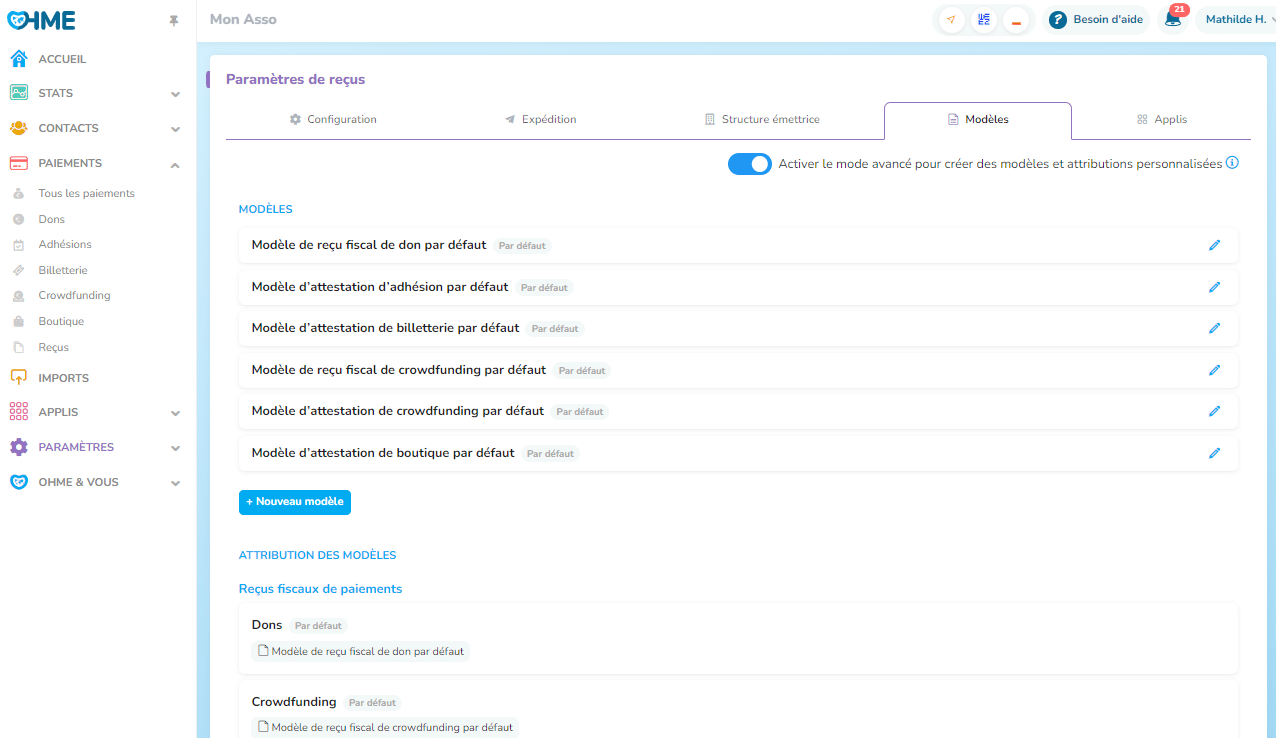
Task: Edit the boutique attestation model pencil
Action: pos(1214,453)
